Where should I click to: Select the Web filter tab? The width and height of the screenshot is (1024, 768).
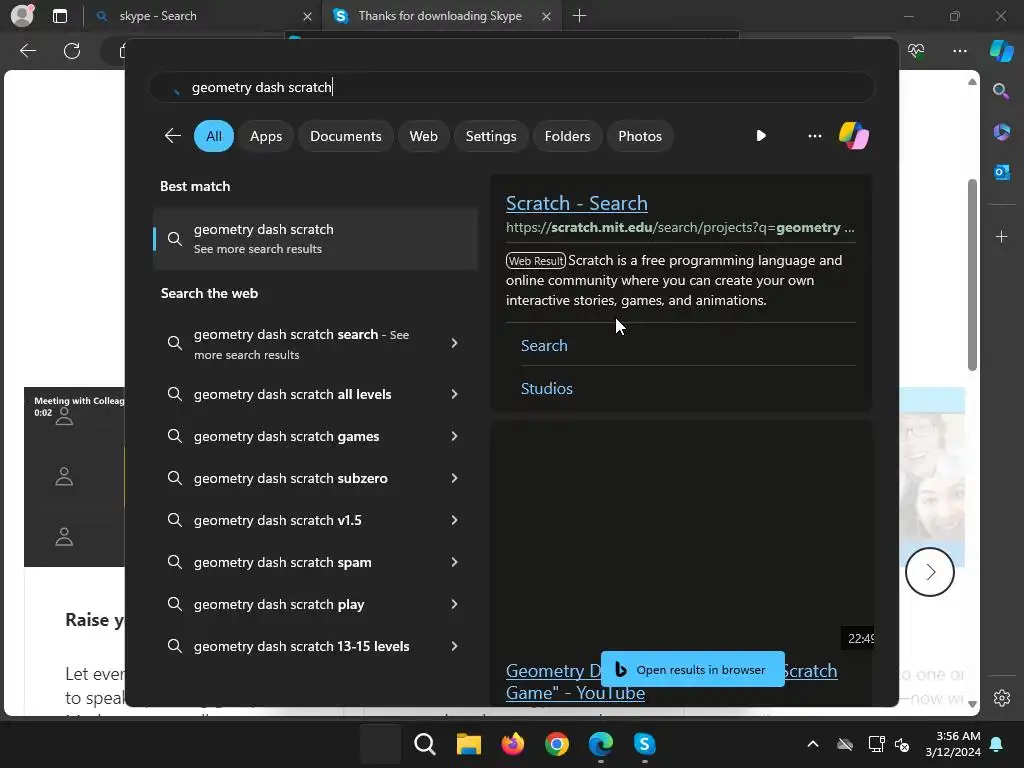click(x=423, y=136)
